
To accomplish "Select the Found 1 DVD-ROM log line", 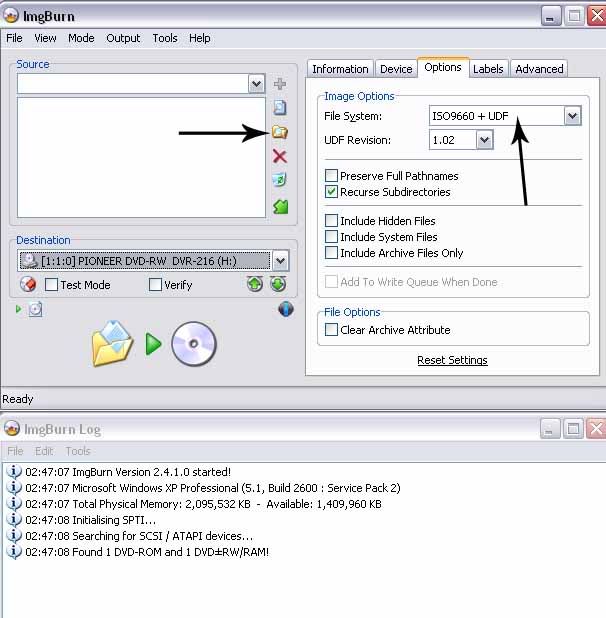I will (147, 552).
